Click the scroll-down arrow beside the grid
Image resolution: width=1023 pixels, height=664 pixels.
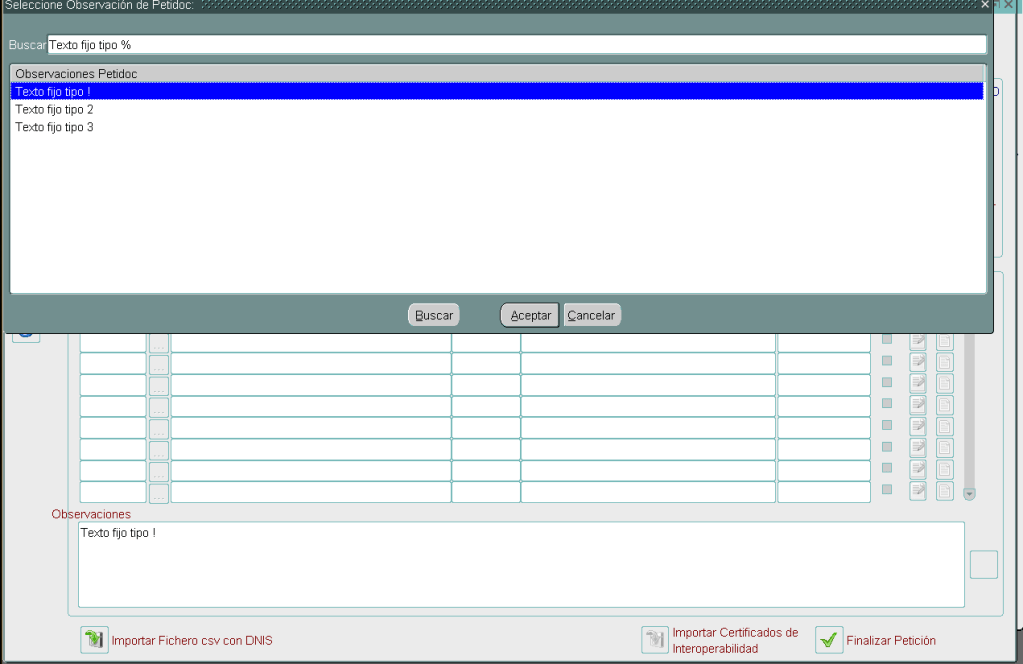click(x=968, y=493)
